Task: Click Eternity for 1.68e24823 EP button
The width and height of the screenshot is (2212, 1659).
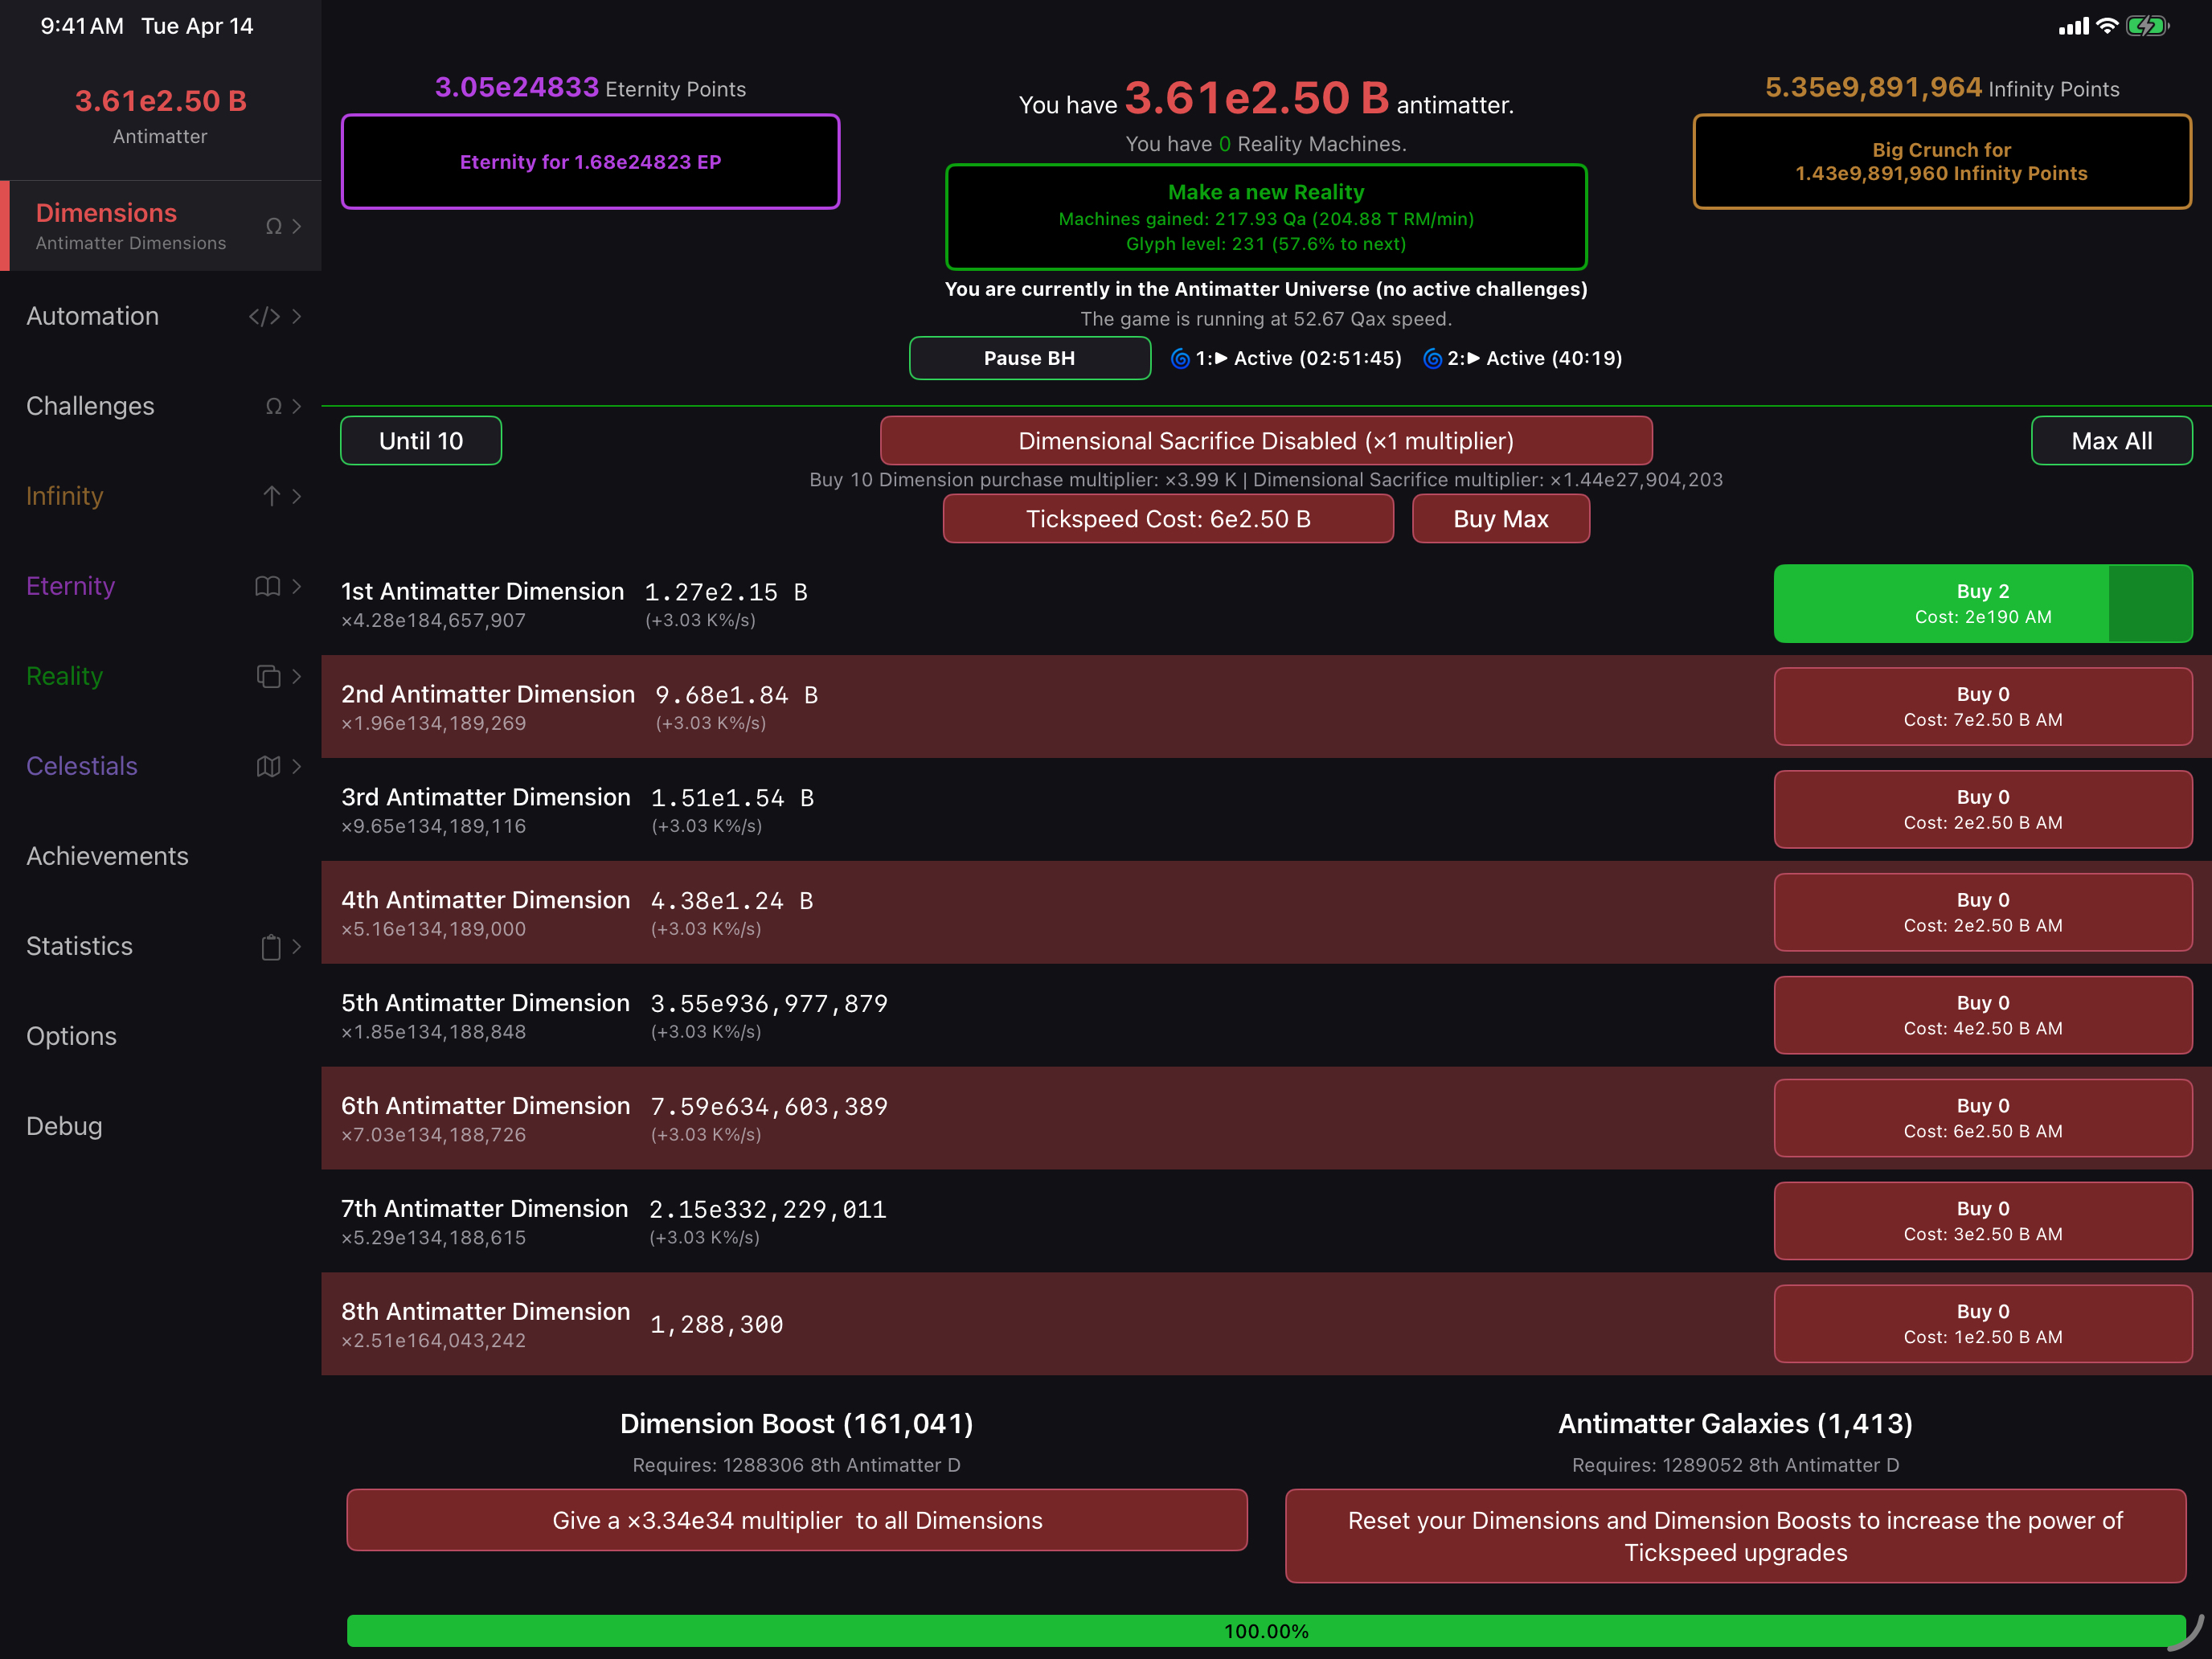Action: click(590, 161)
